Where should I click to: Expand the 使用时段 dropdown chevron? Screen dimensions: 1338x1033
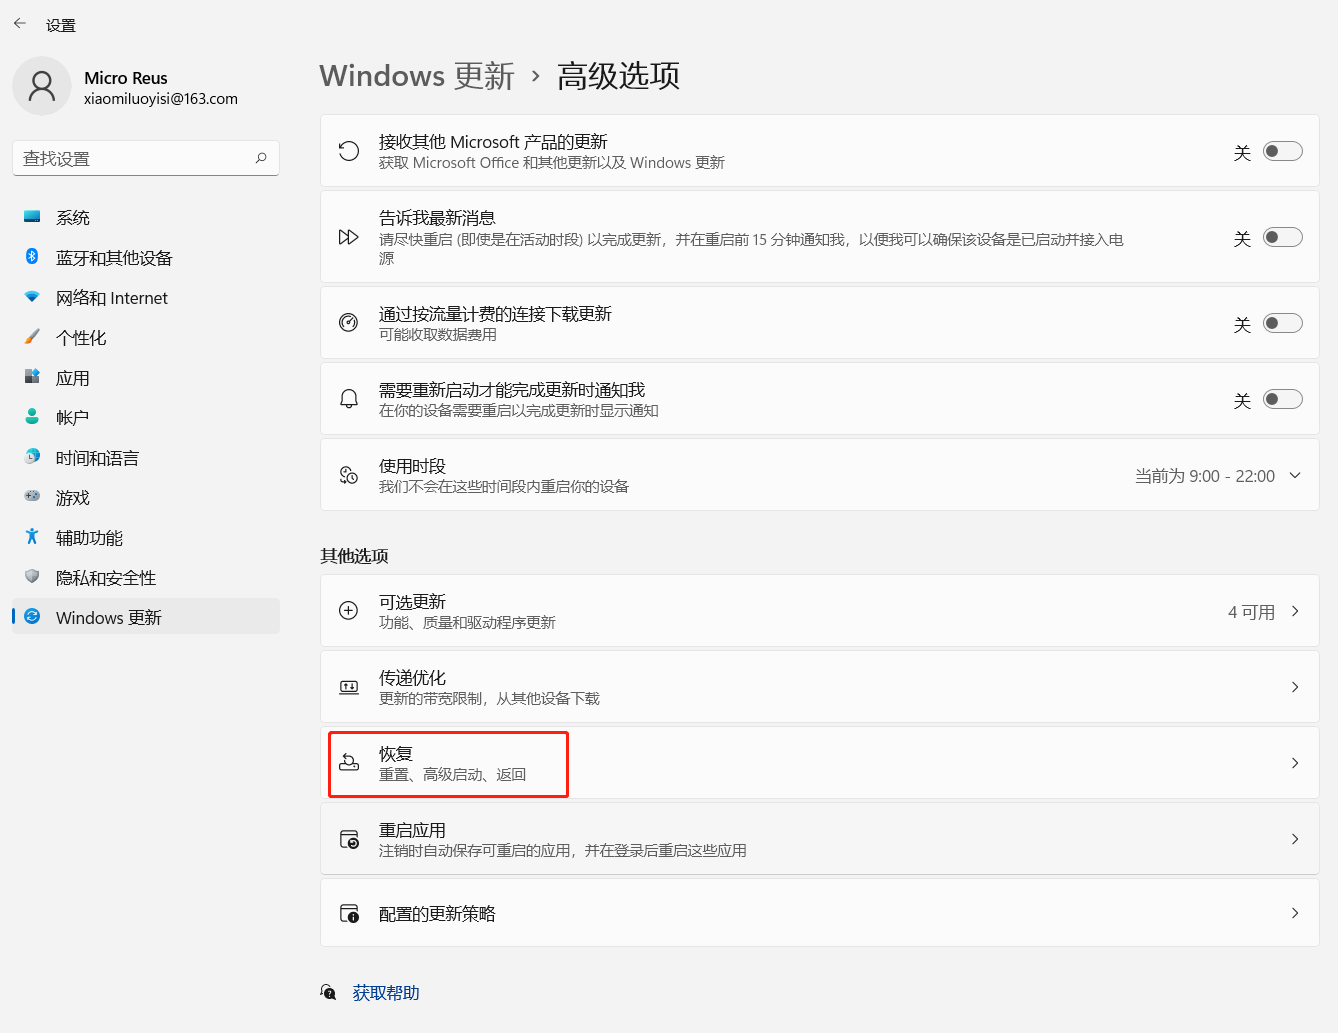[1295, 475]
